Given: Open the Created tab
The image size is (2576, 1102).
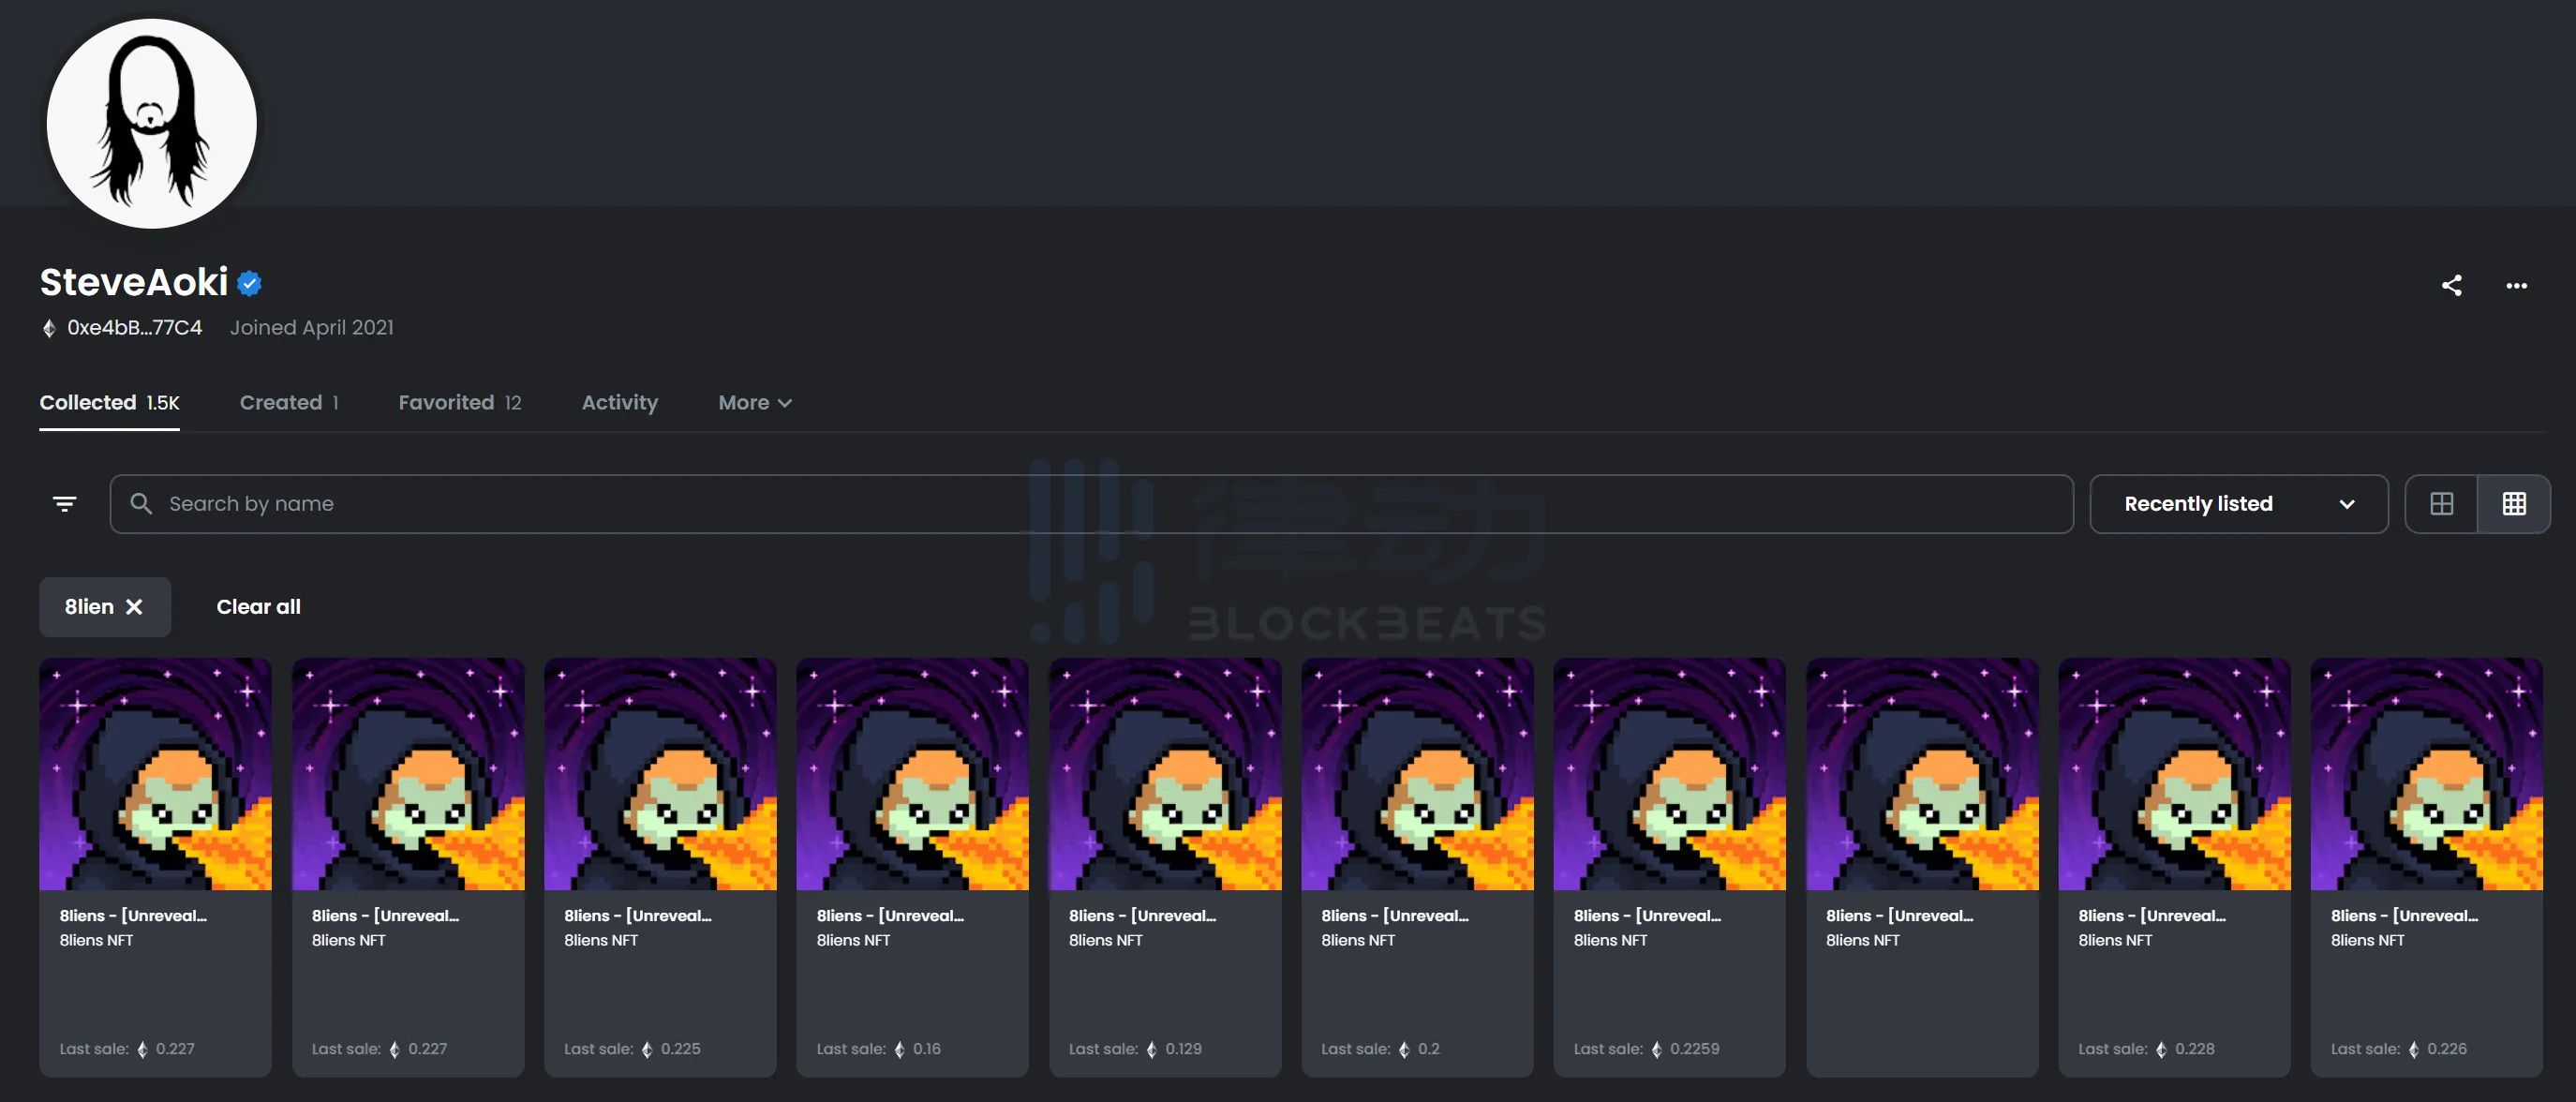Looking at the screenshot, I should (x=288, y=403).
